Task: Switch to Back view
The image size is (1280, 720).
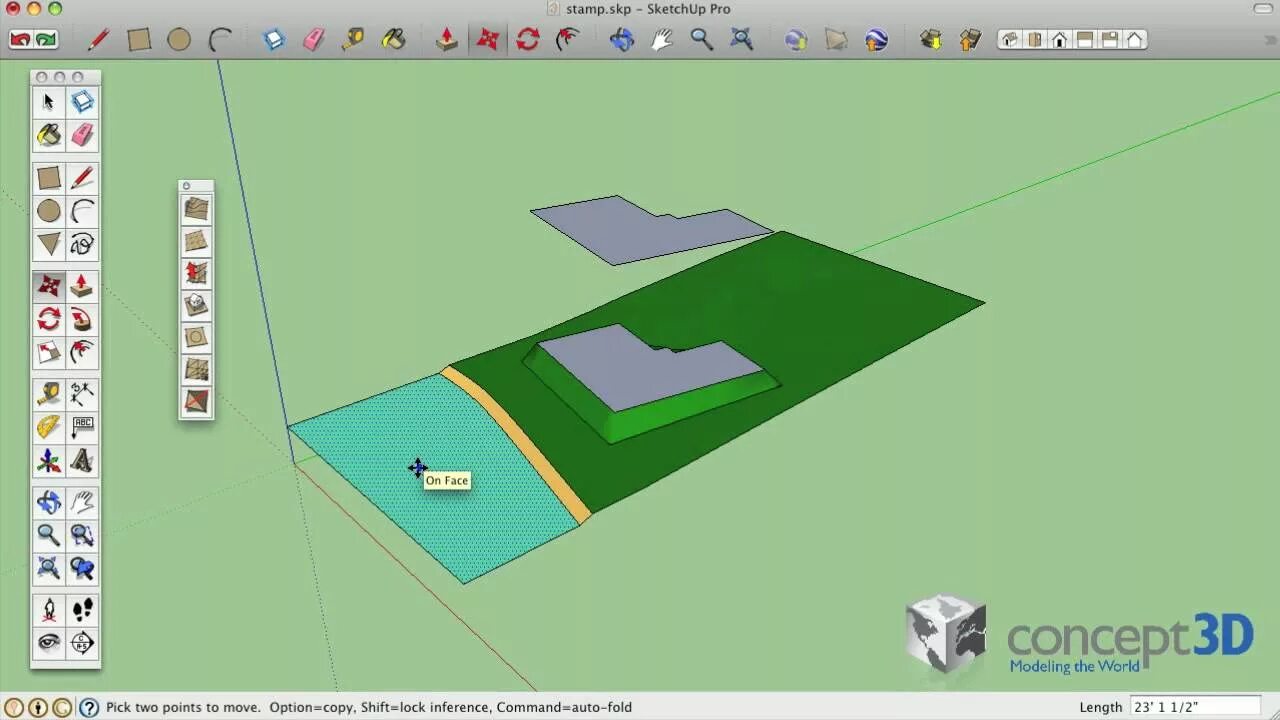Action: pyautogui.click(x=1110, y=40)
